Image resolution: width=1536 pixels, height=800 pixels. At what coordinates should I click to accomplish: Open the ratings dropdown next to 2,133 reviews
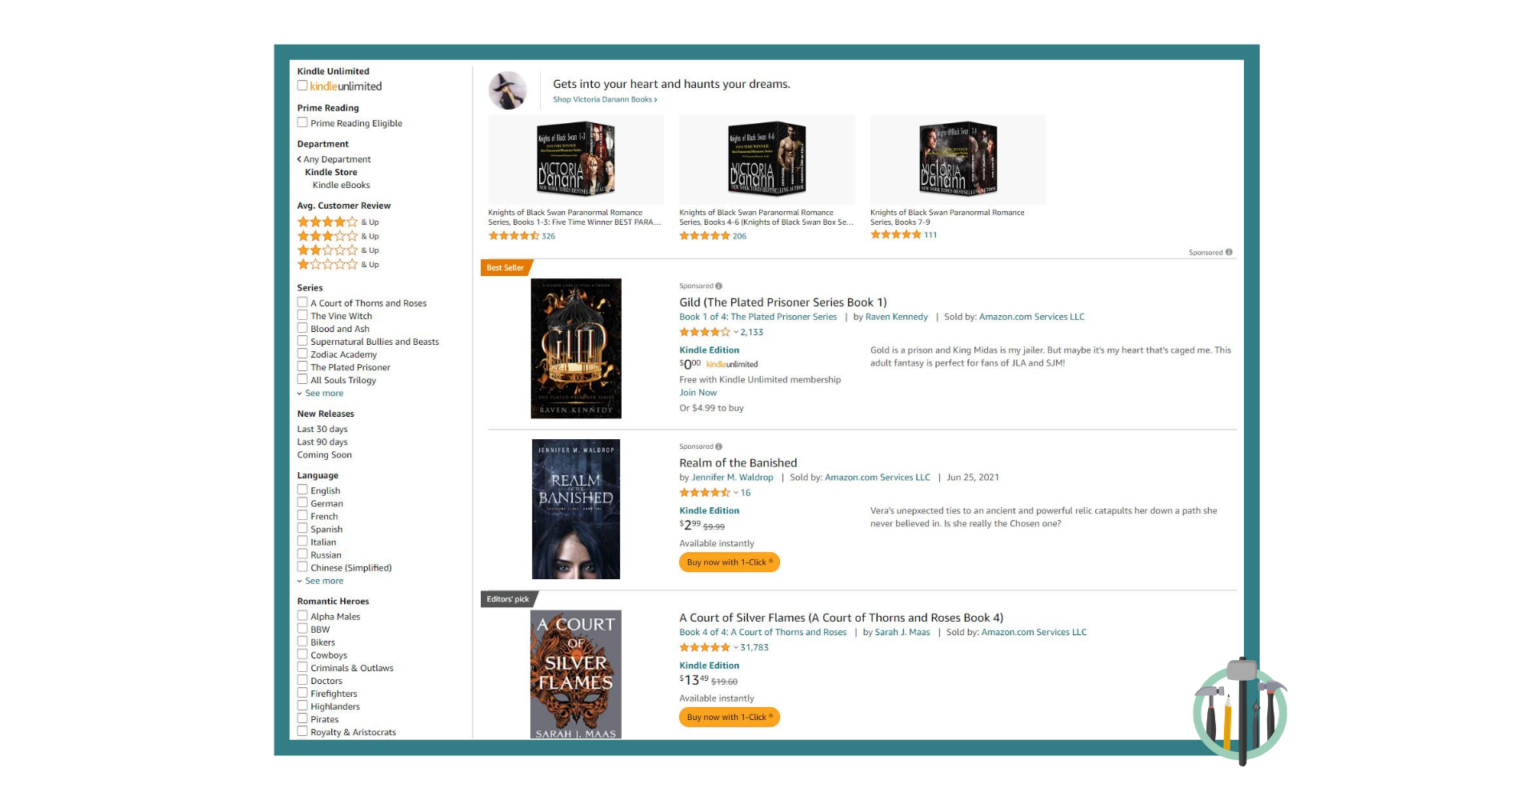(x=738, y=331)
